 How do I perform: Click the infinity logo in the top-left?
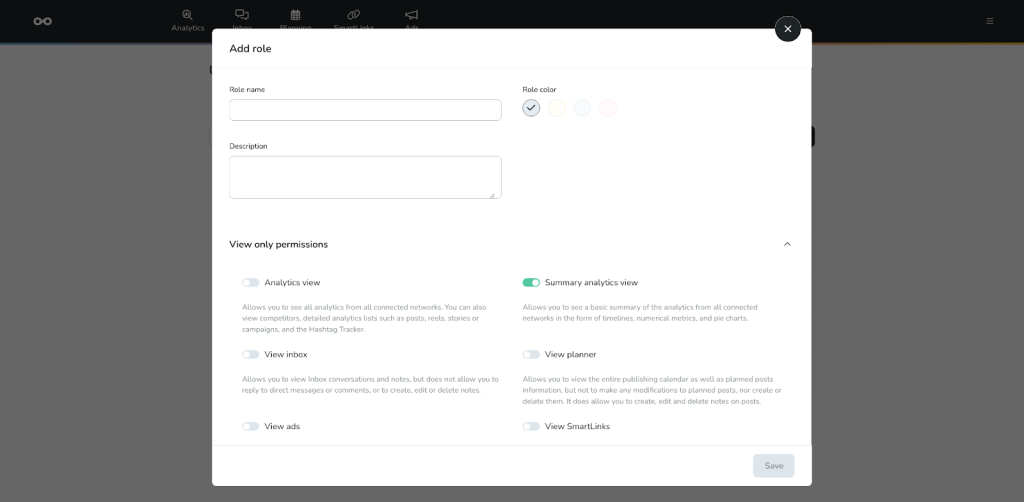[42, 21]
